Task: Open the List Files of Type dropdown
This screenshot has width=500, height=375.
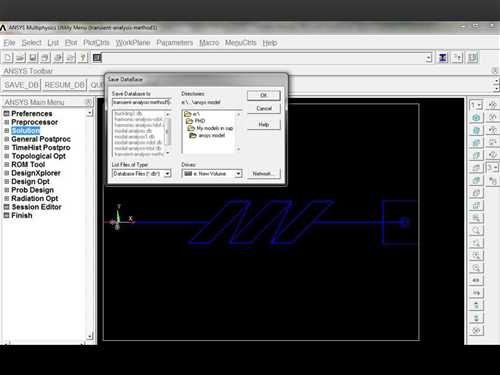Action: coord(168,173)
